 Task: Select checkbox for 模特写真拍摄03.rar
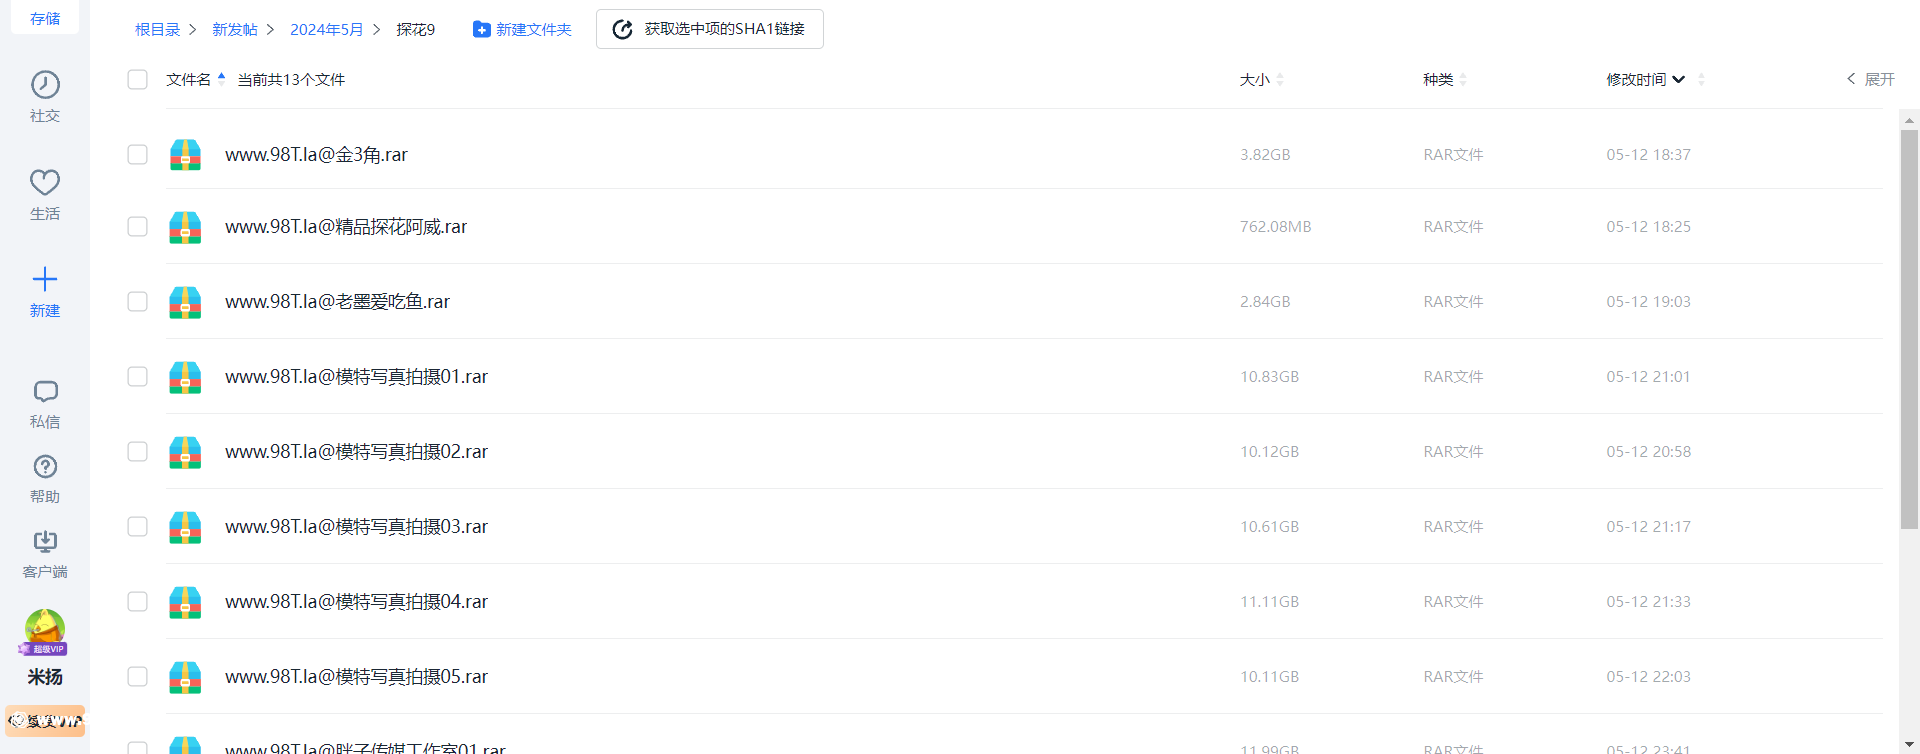[x=138, y=527]
